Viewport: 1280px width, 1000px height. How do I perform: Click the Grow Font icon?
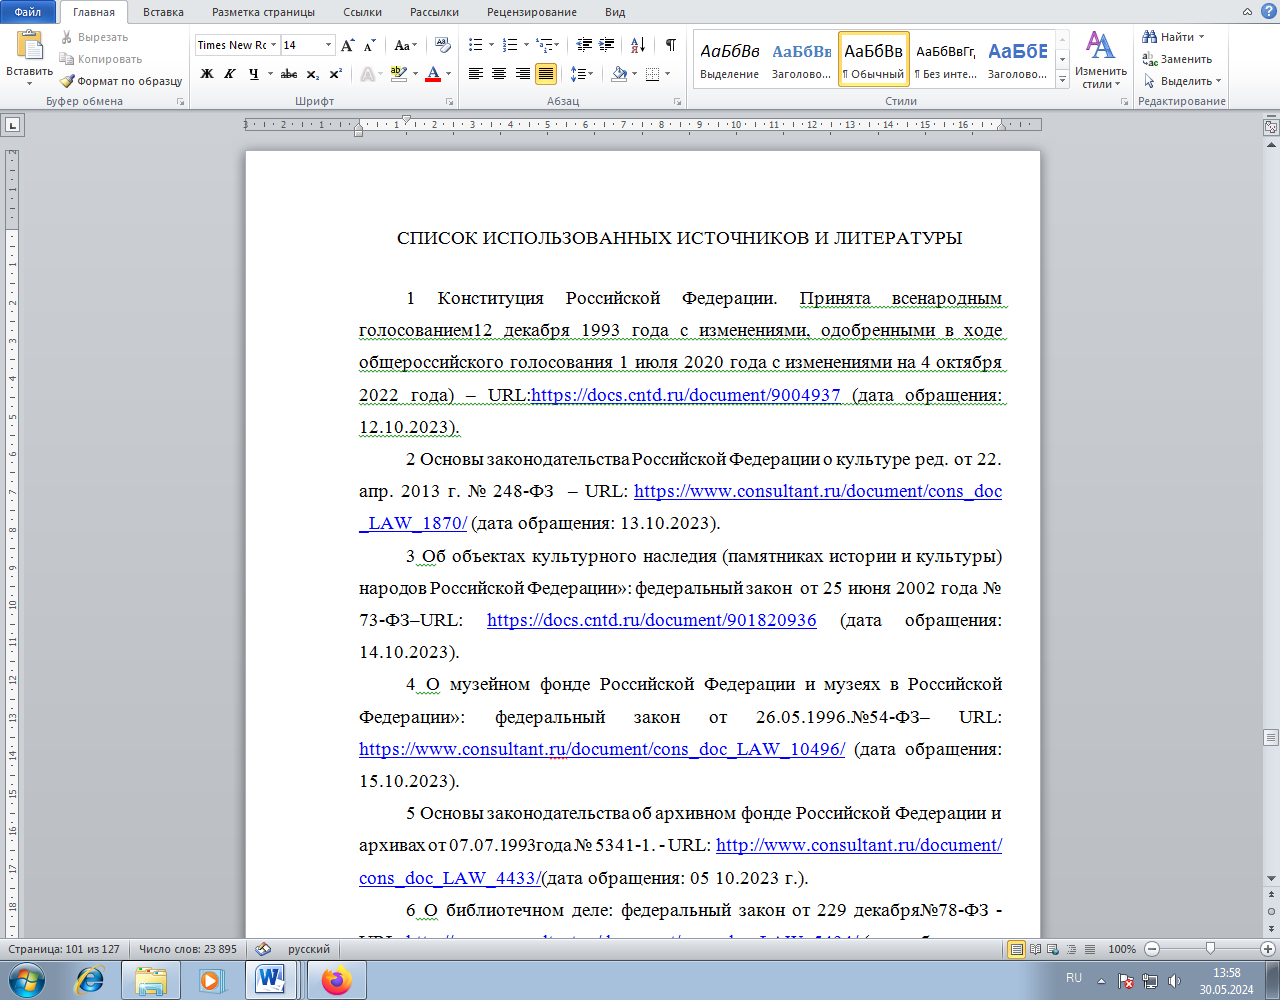(347, 45)
